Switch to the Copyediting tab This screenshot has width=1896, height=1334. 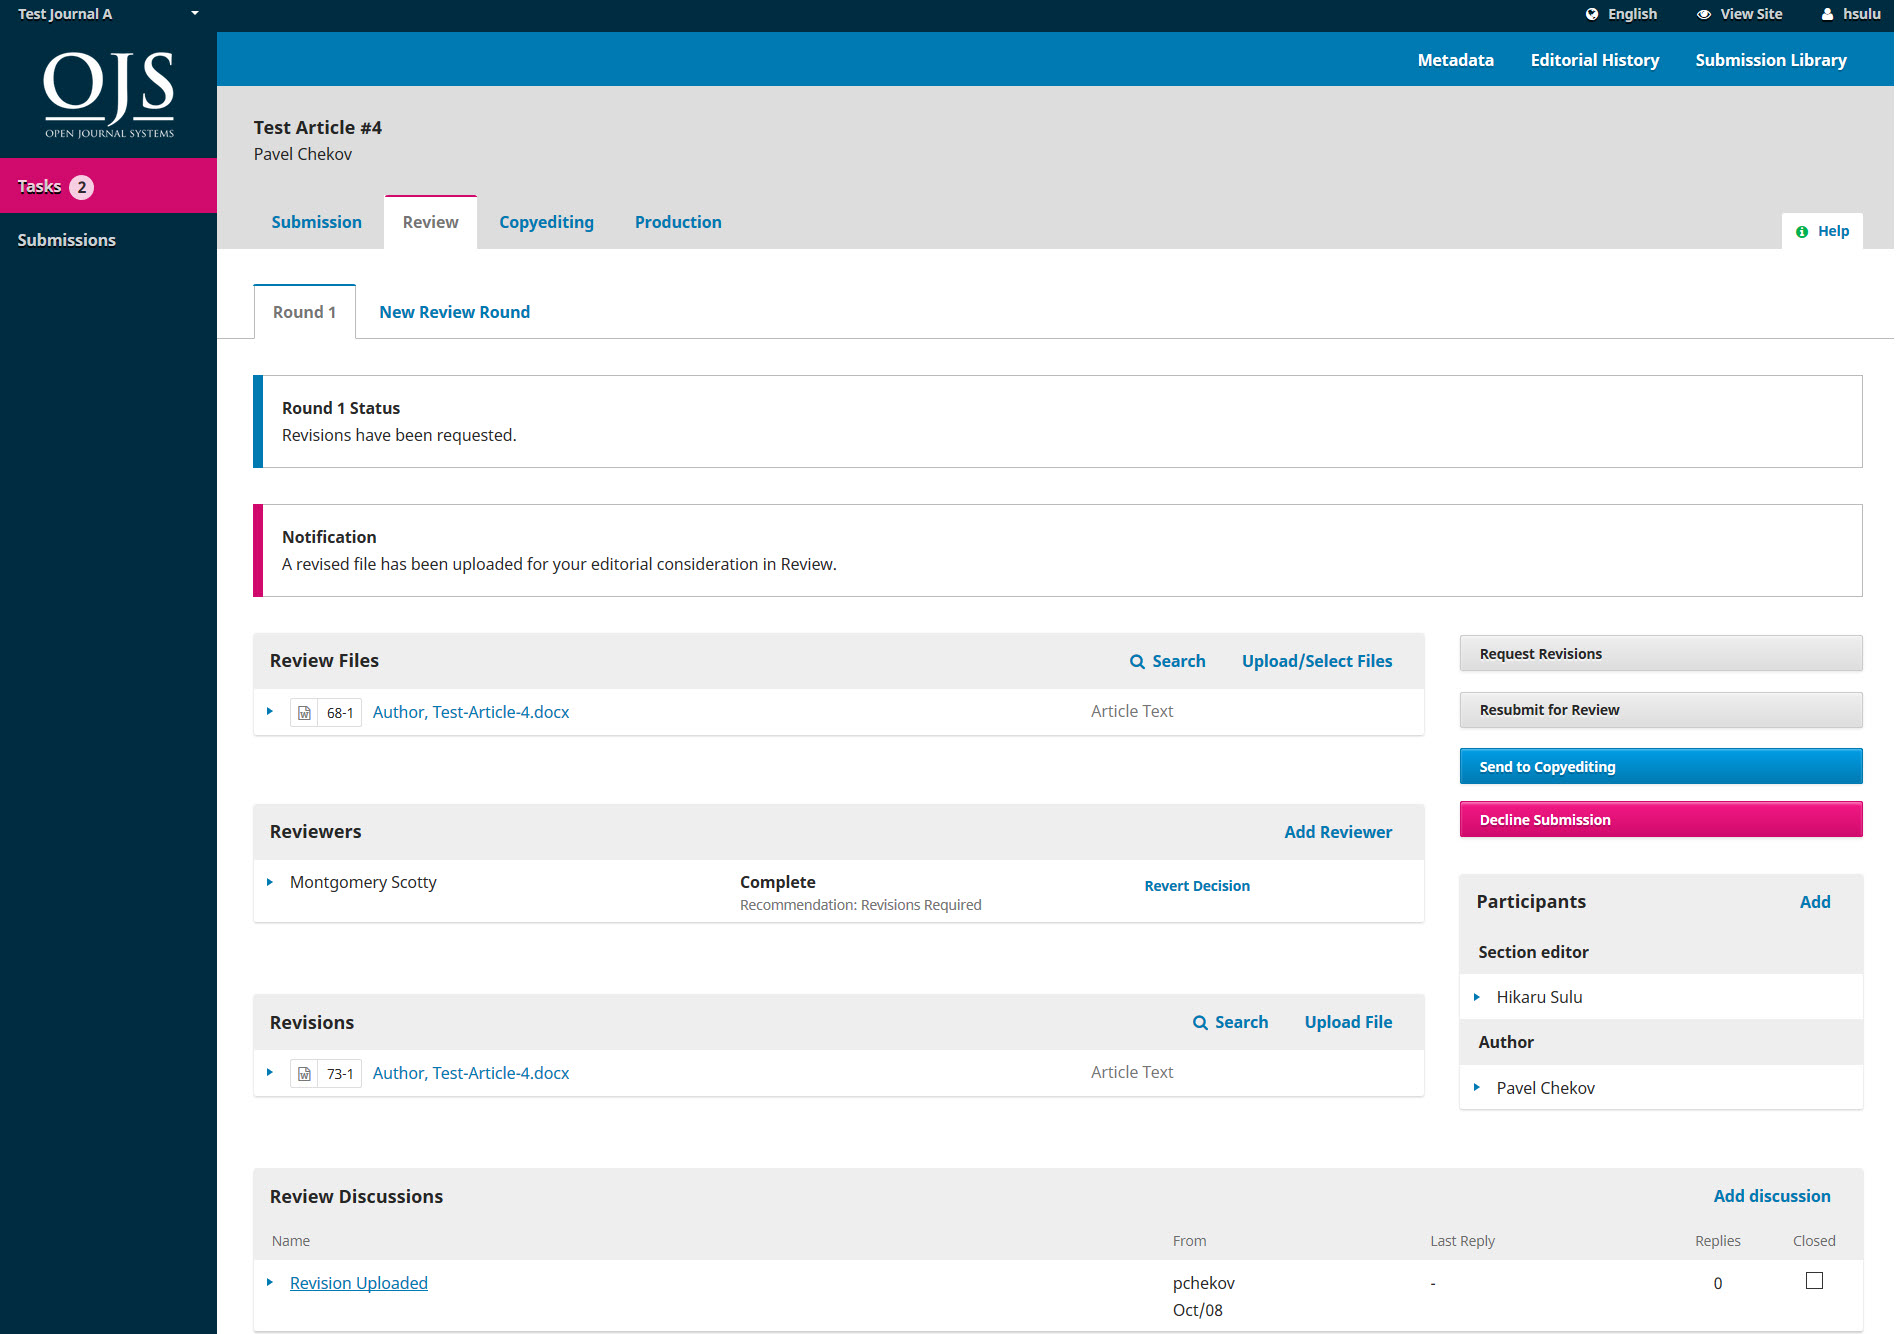coord(546,222)
